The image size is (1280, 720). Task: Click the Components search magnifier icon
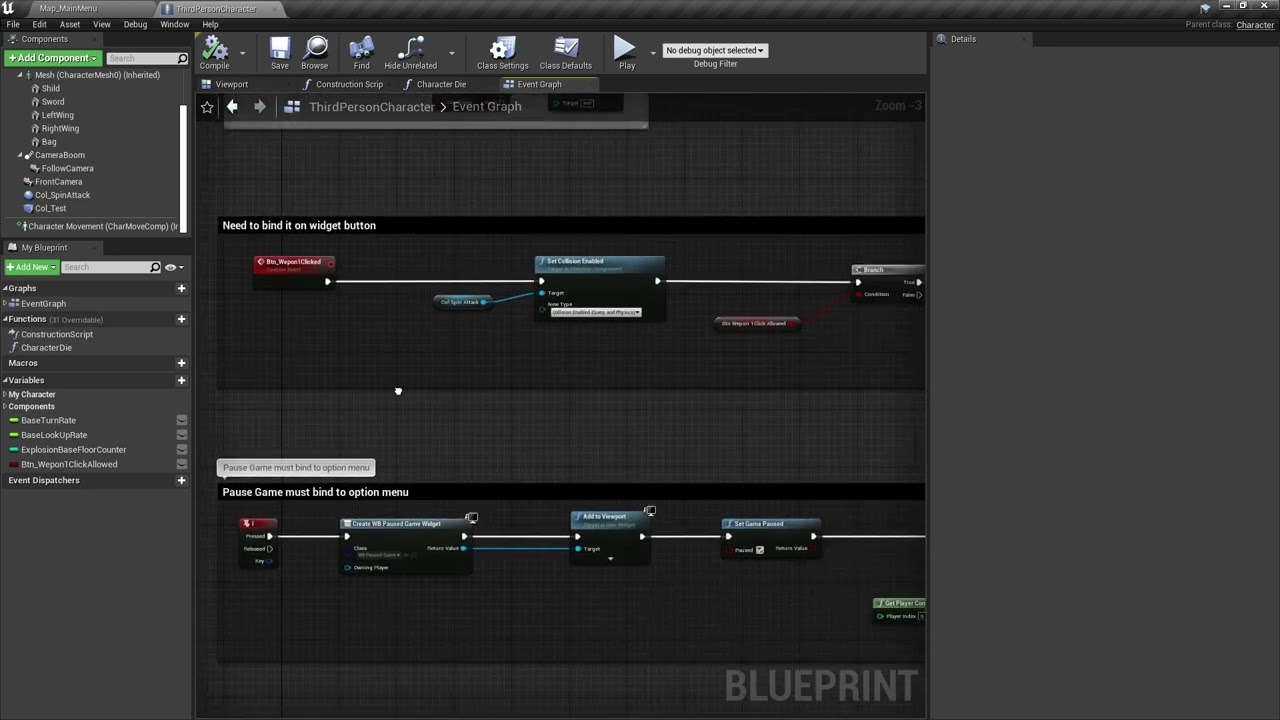click(x=182, y=58)
